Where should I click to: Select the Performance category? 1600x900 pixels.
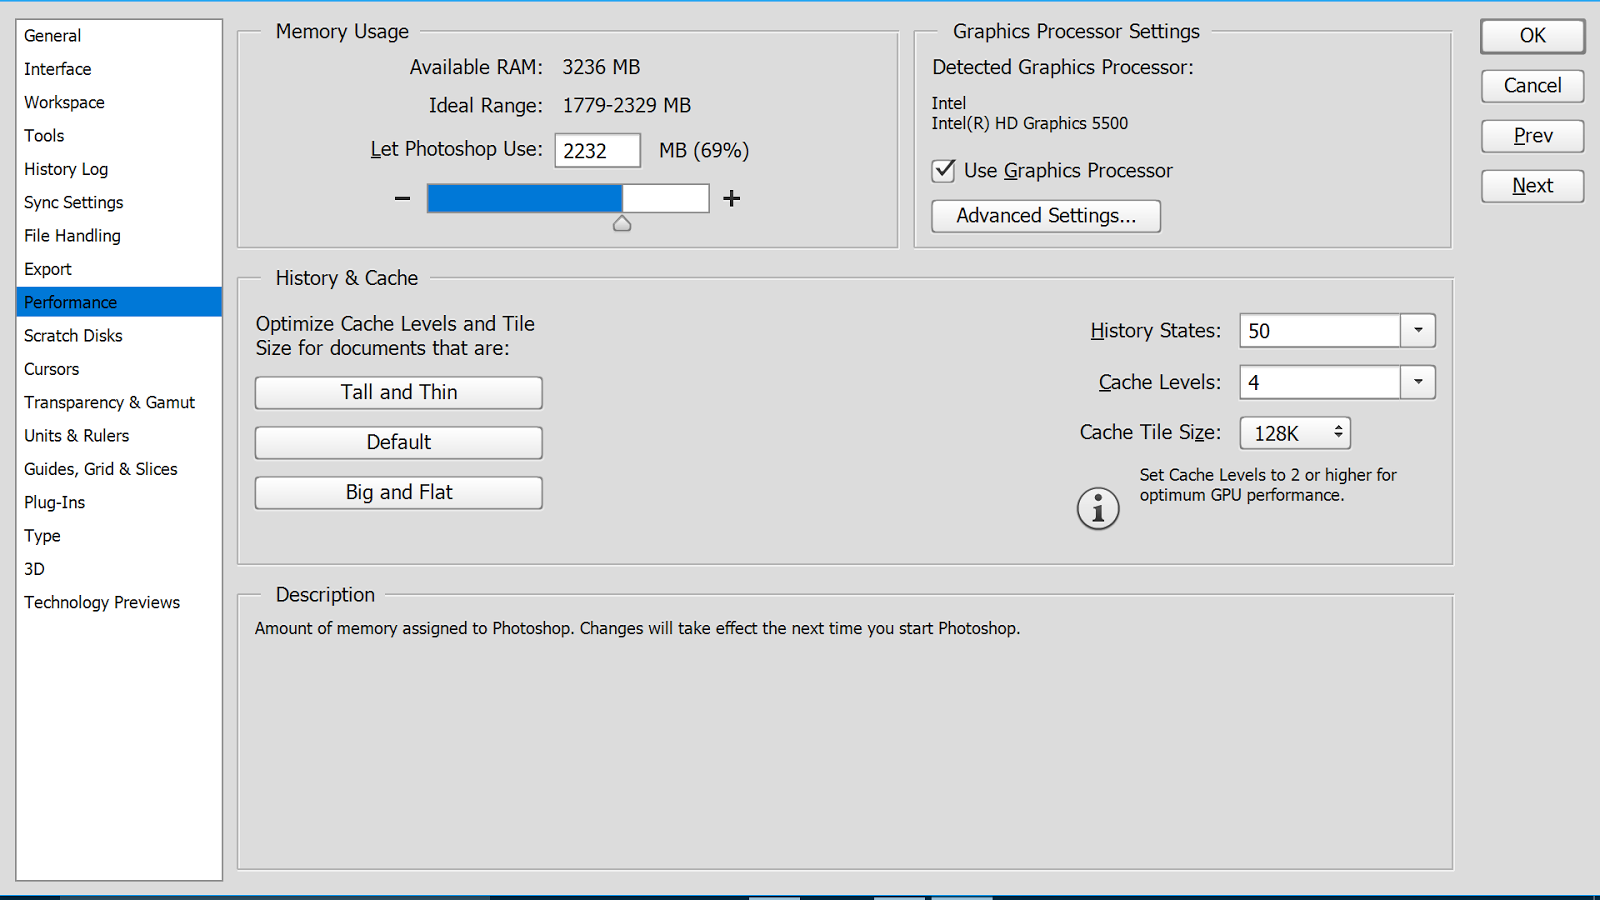[x=119, y=302]
